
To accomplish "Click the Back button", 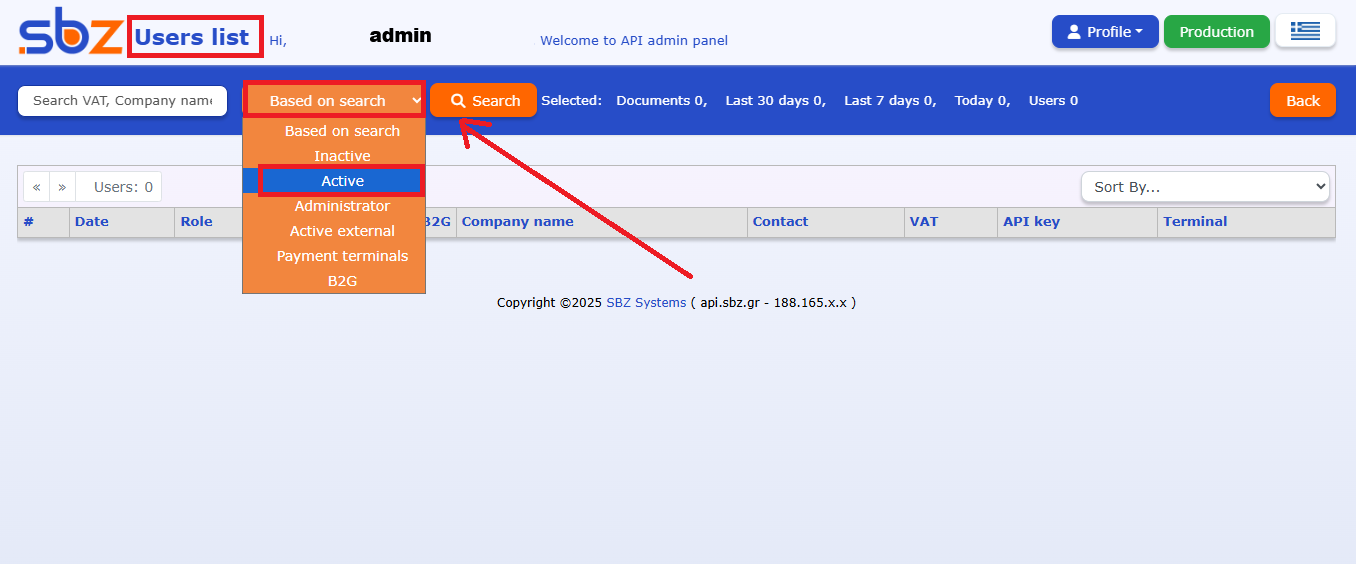I will tap(1302, 101).
